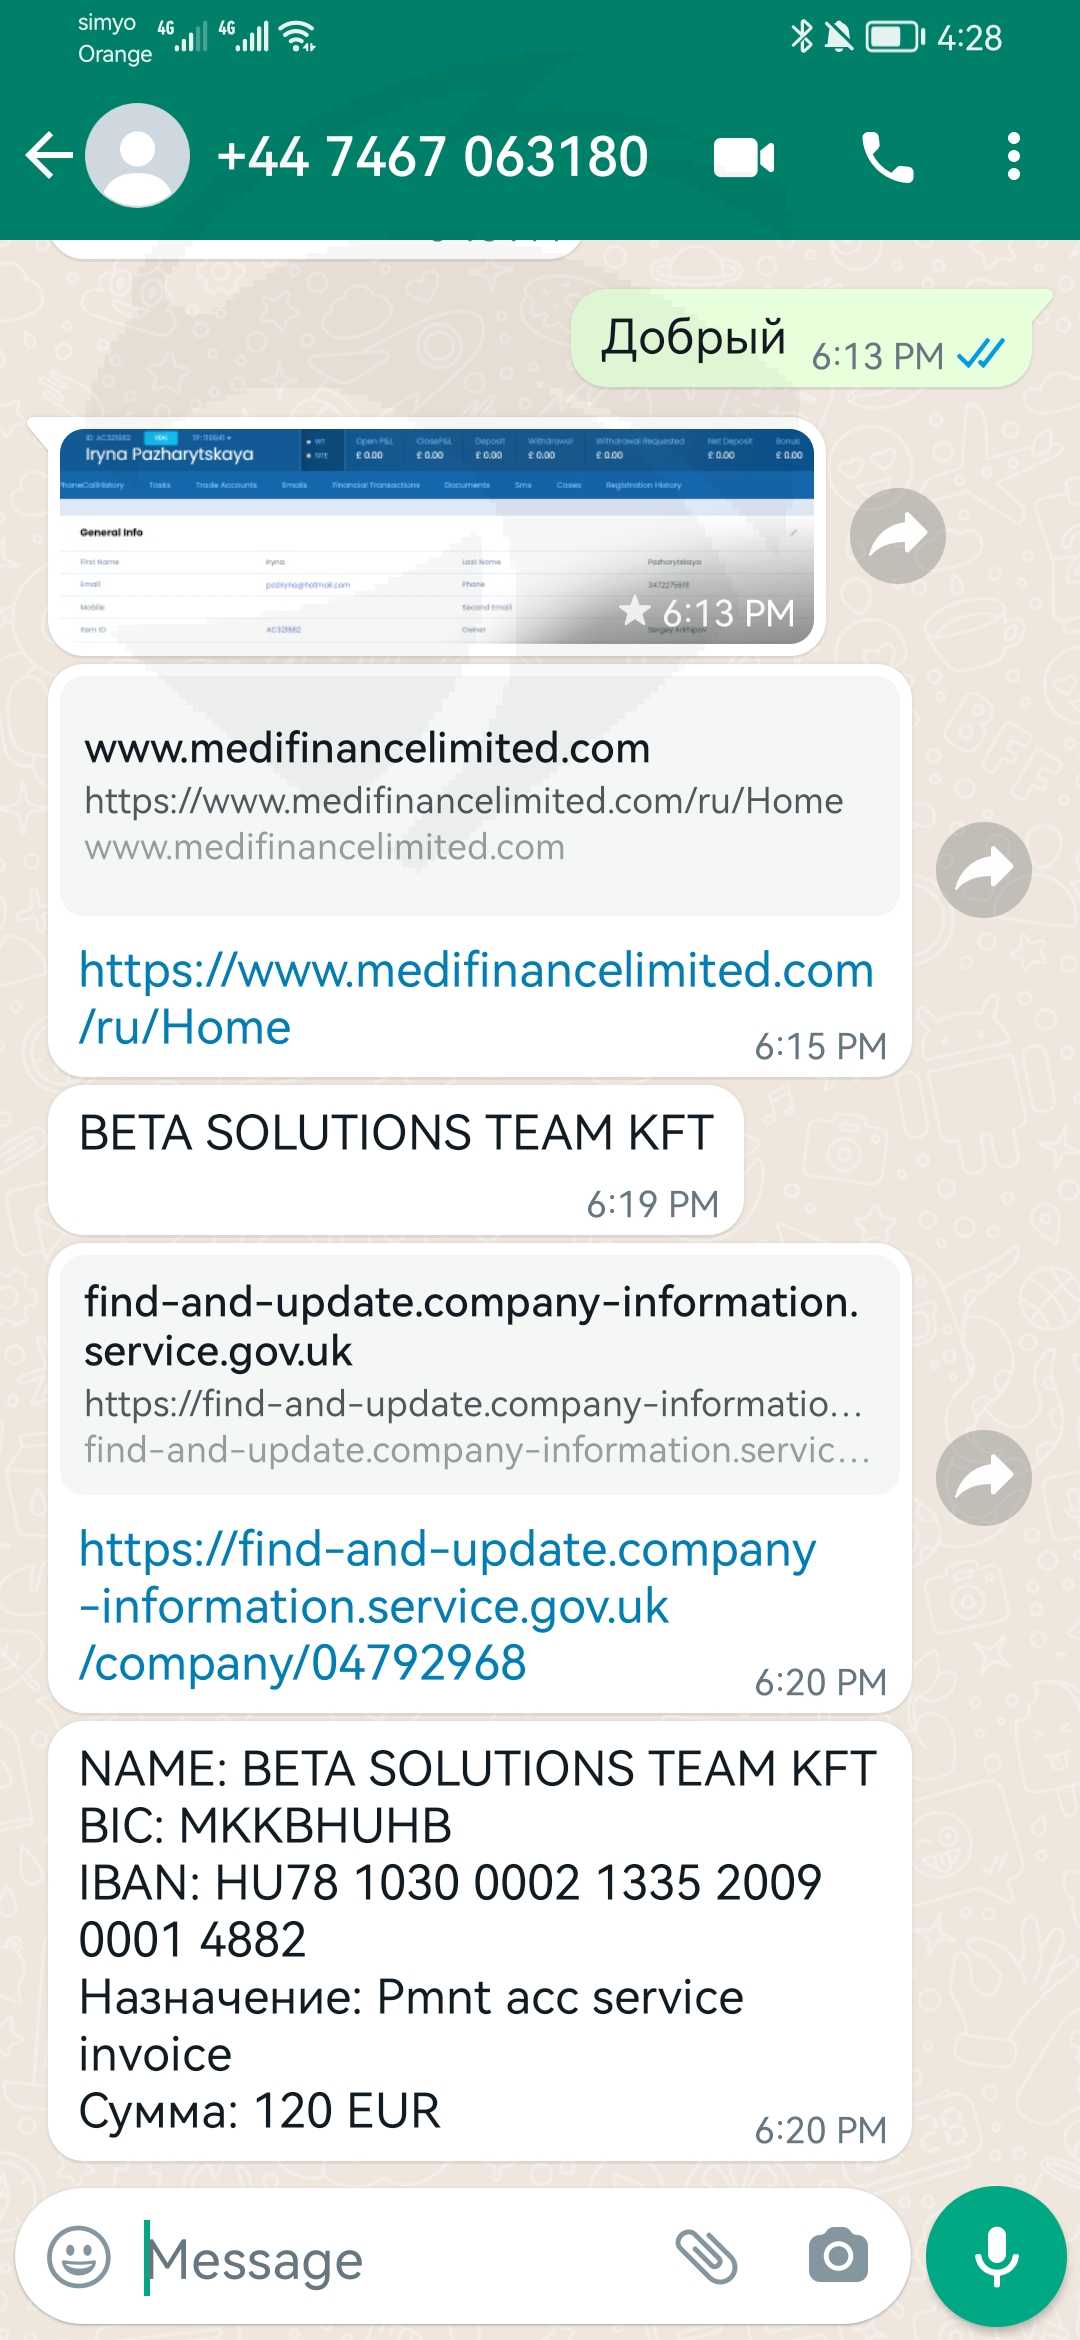
Task: Tap the microphone voice message button
Action: tap(996, 2257)
